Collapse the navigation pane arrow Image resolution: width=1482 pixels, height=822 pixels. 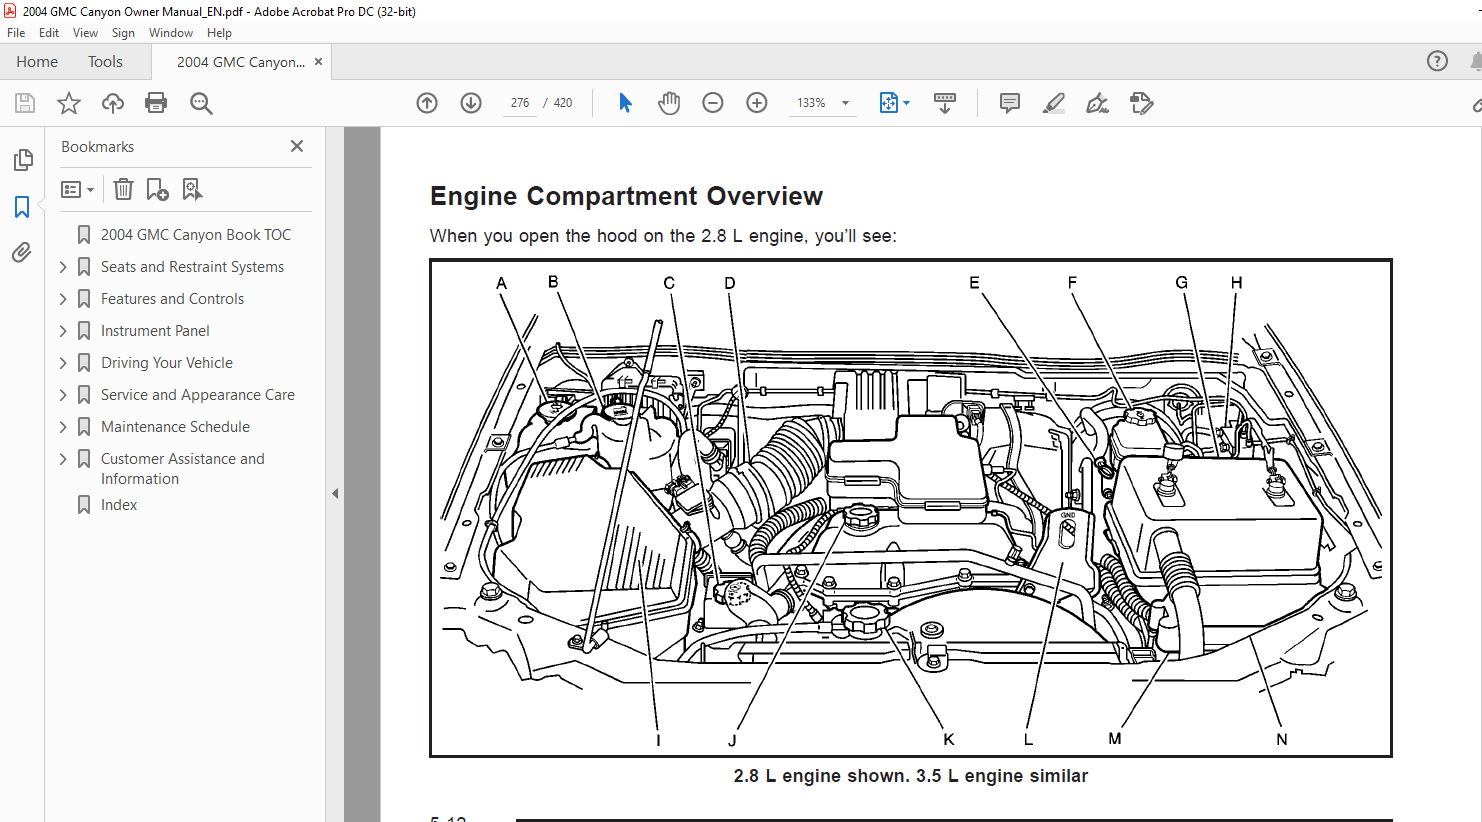tap(335, 493)
